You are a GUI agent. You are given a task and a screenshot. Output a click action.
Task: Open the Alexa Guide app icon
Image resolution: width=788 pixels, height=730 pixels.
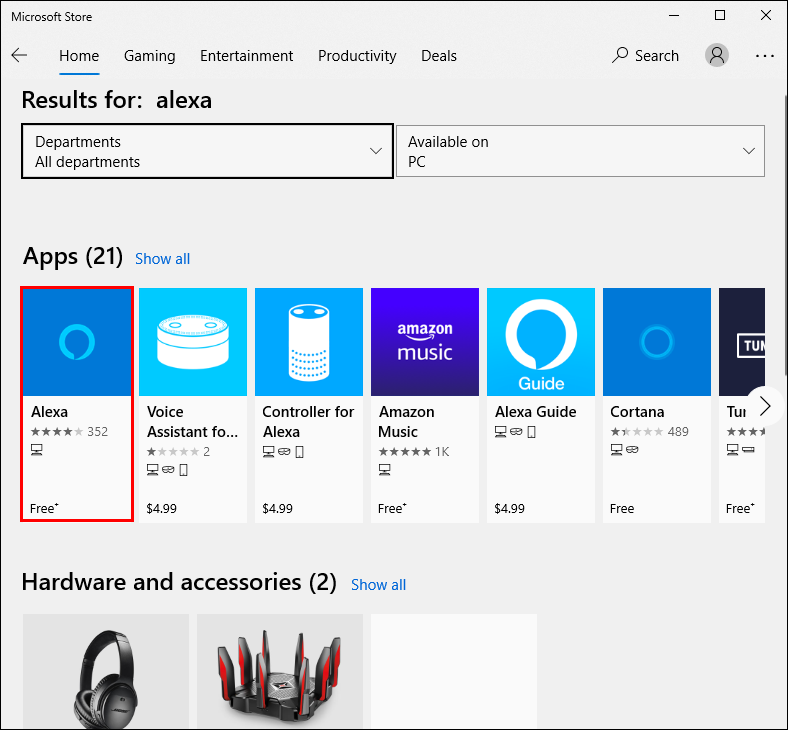[541, 342]
